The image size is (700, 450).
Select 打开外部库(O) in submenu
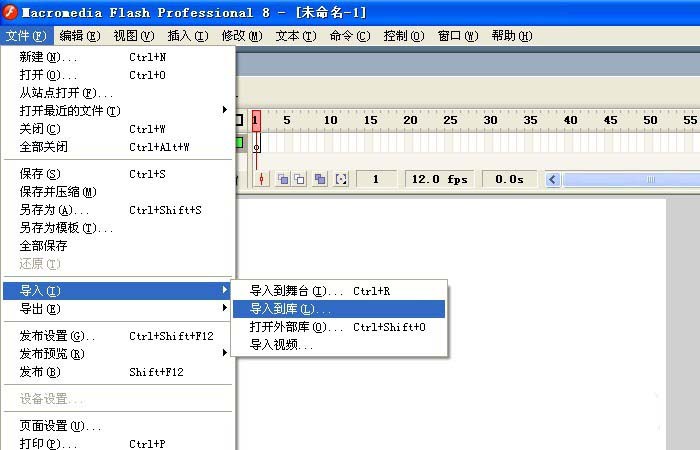point(339,327)
